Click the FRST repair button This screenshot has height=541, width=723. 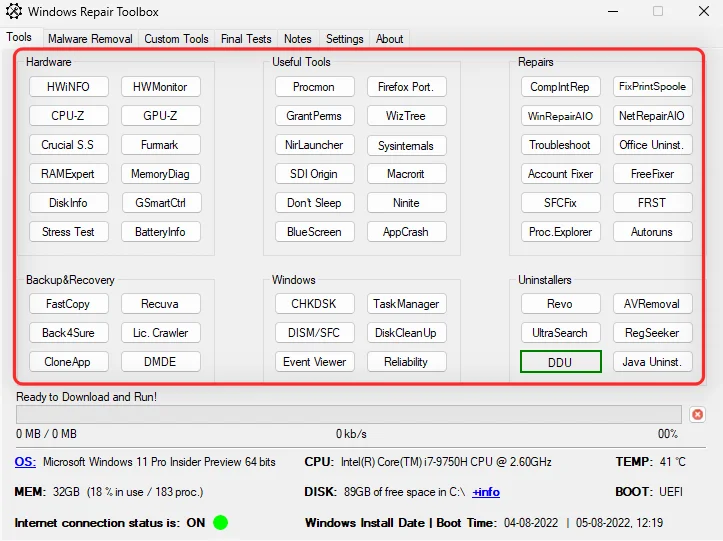[652, 203]
